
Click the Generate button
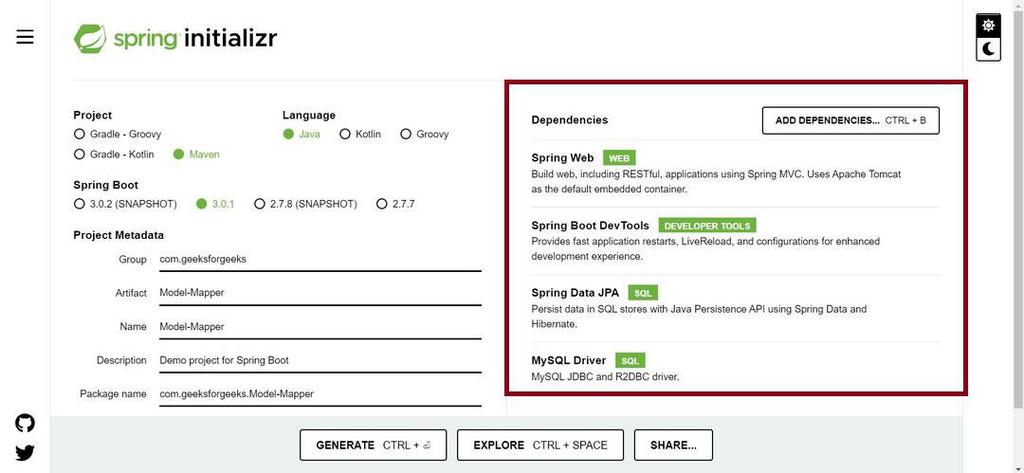[372, 445]
